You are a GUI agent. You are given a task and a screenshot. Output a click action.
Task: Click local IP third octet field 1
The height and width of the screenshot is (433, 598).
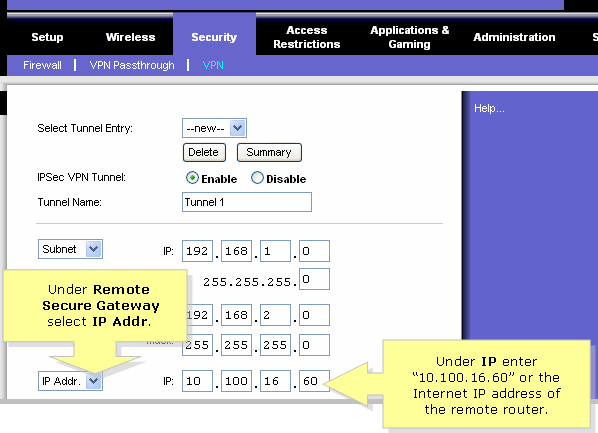[x=275, y=251]
